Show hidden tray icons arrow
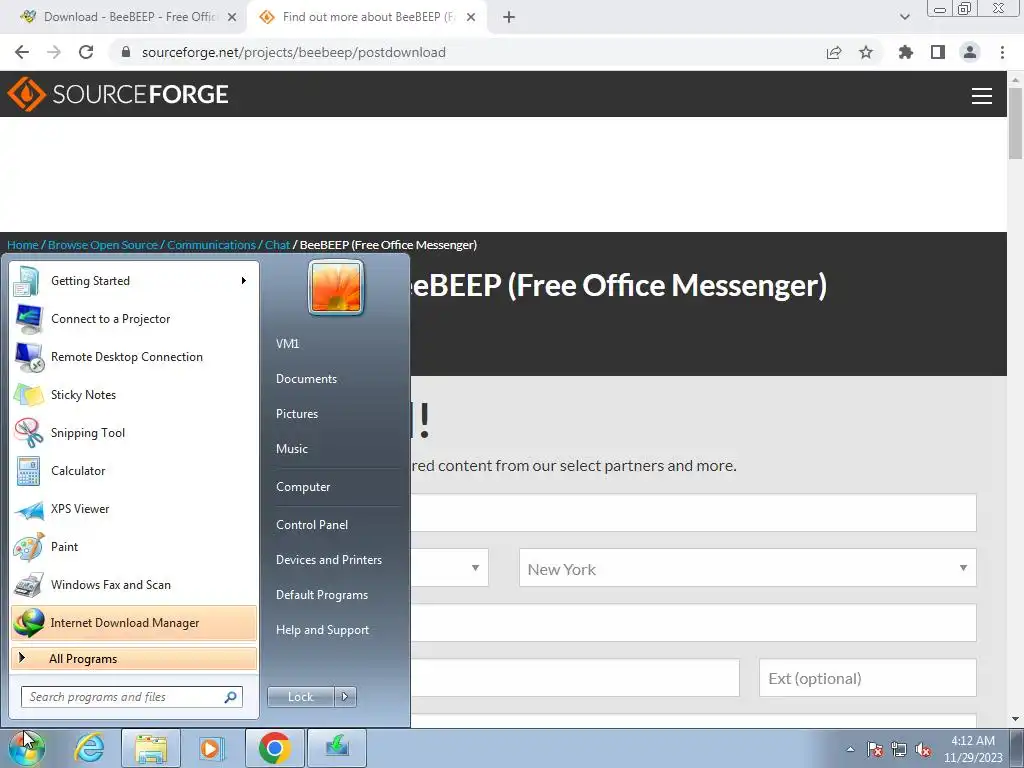 tap(850, 749)
